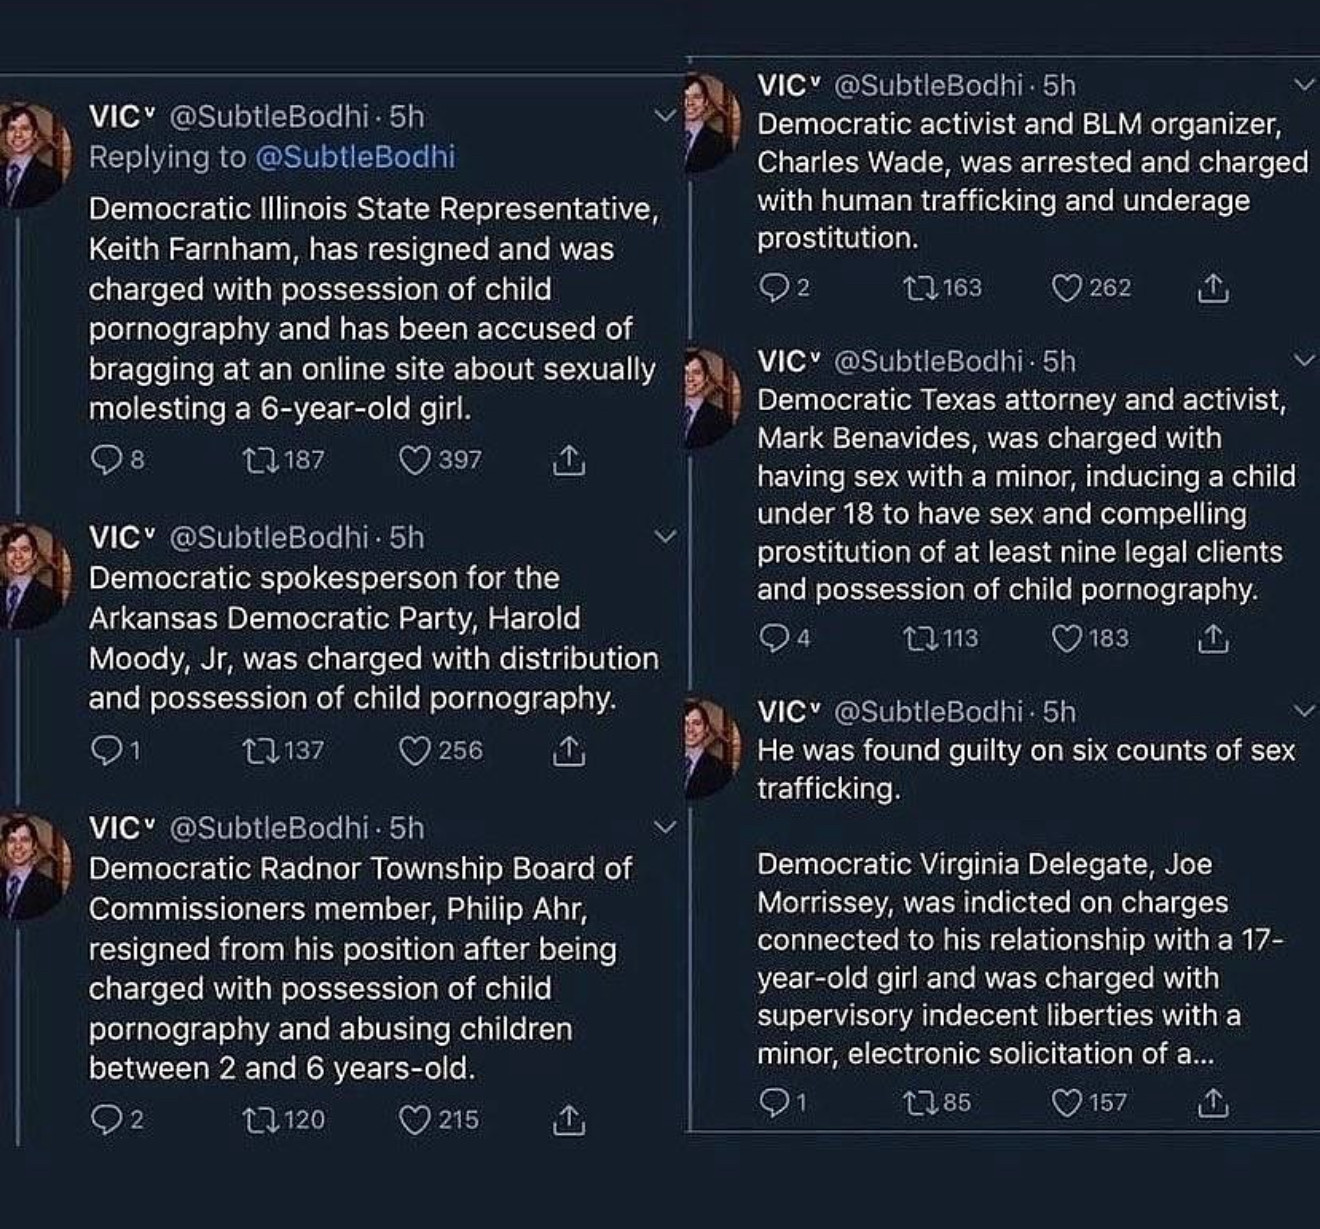Open options chevron on Keith Farnham tweet
The image size is (1320, 1229).
665,116
